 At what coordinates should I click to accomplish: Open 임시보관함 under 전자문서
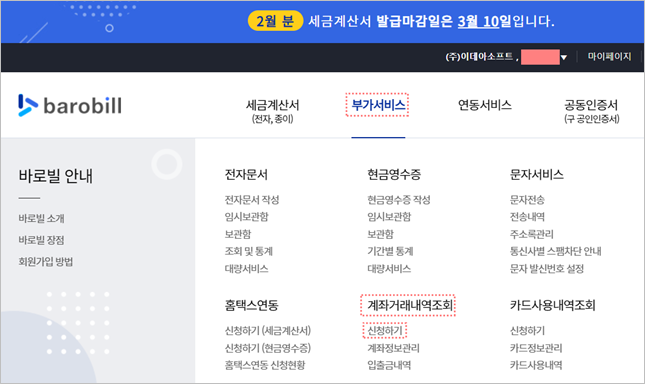pyautogui.click(x=246, y=217)
